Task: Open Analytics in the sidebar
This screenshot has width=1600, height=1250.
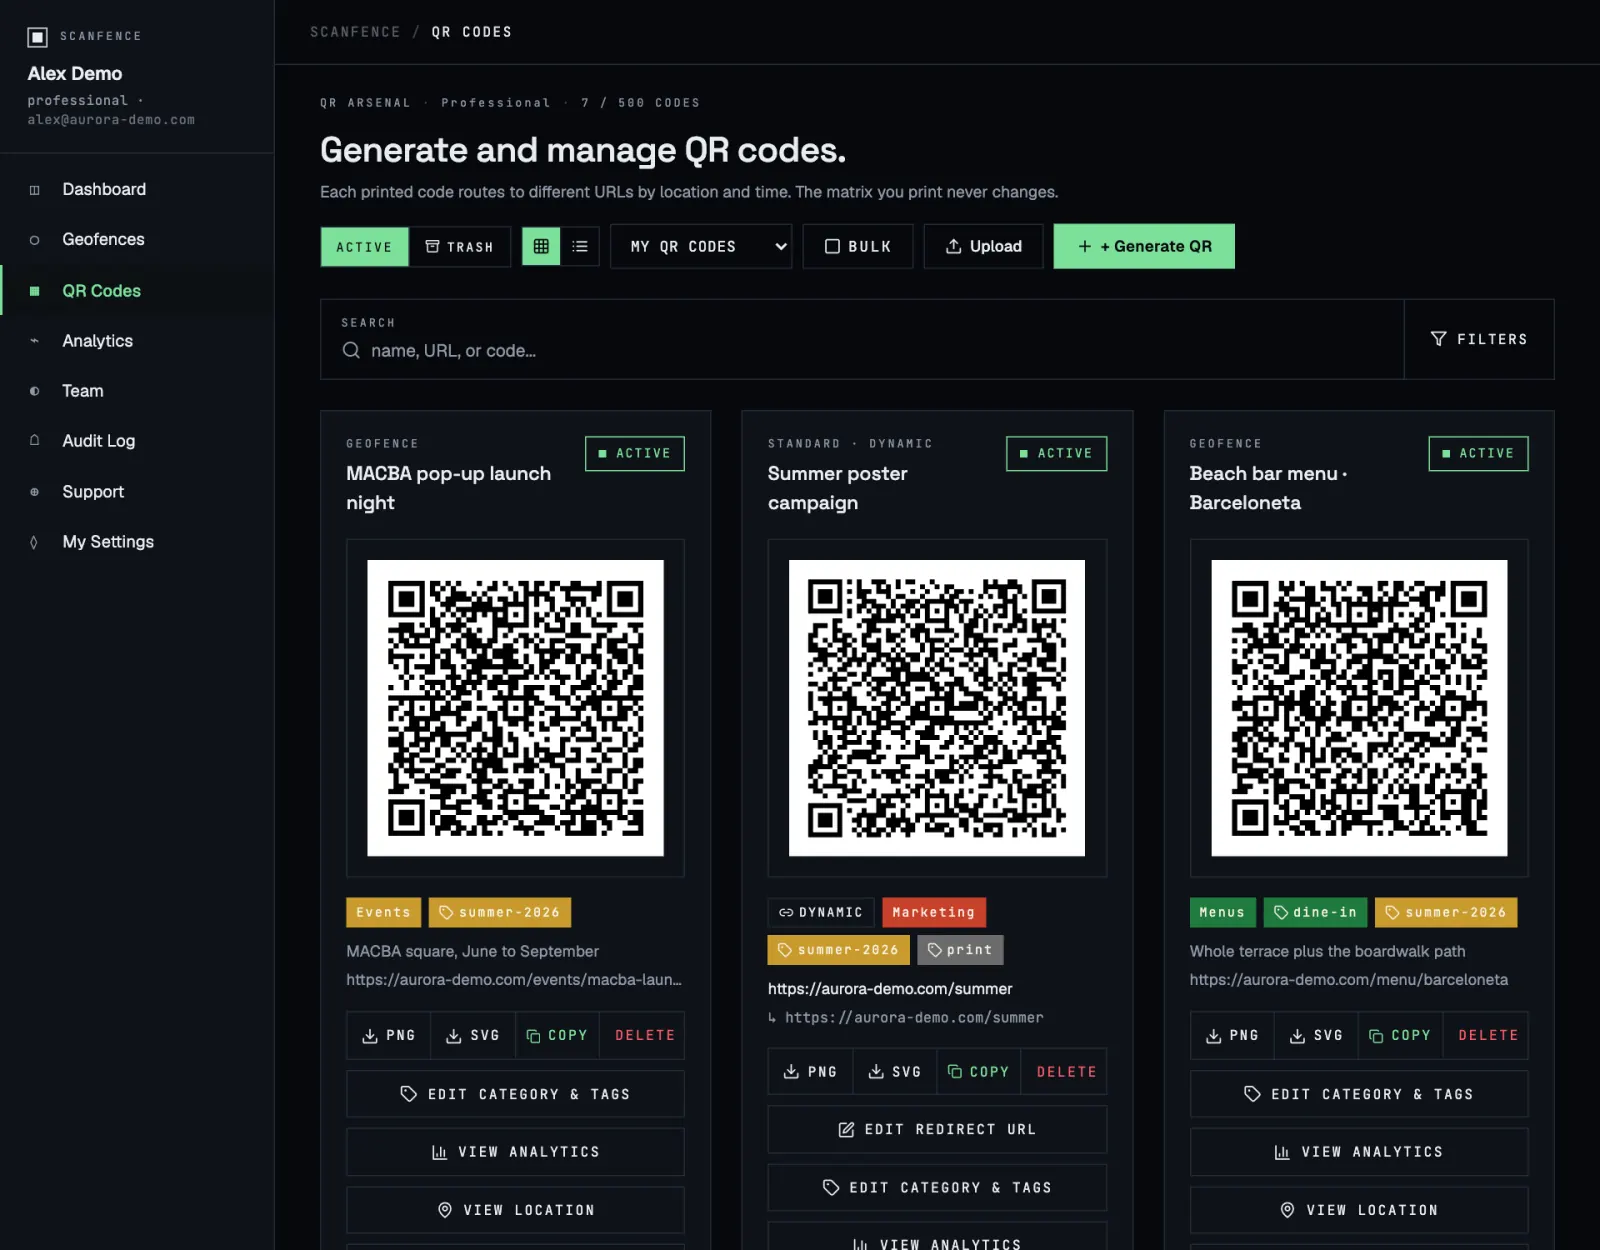Action: pos(137,341)
